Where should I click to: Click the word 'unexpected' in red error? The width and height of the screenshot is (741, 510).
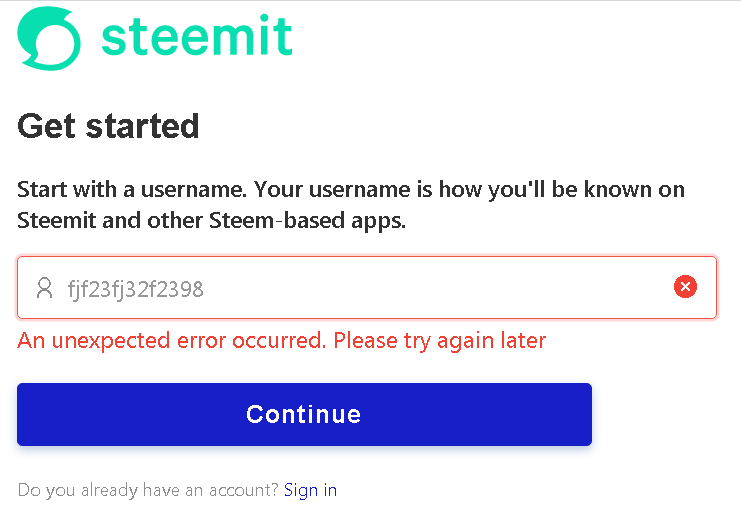coord(112,341)
